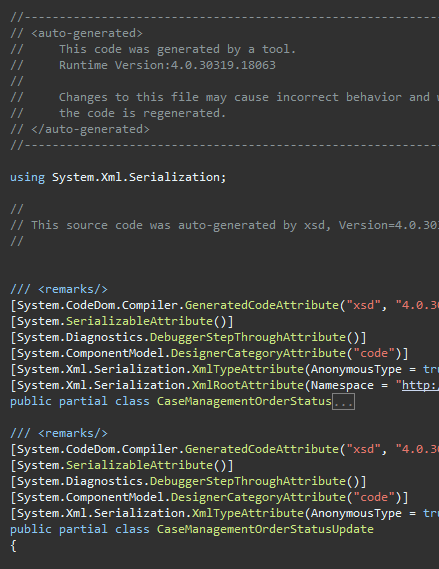Click System.Xml.Serialization in the using statement
This screenshot has width=439, height=569.
[x=136, y=177]
